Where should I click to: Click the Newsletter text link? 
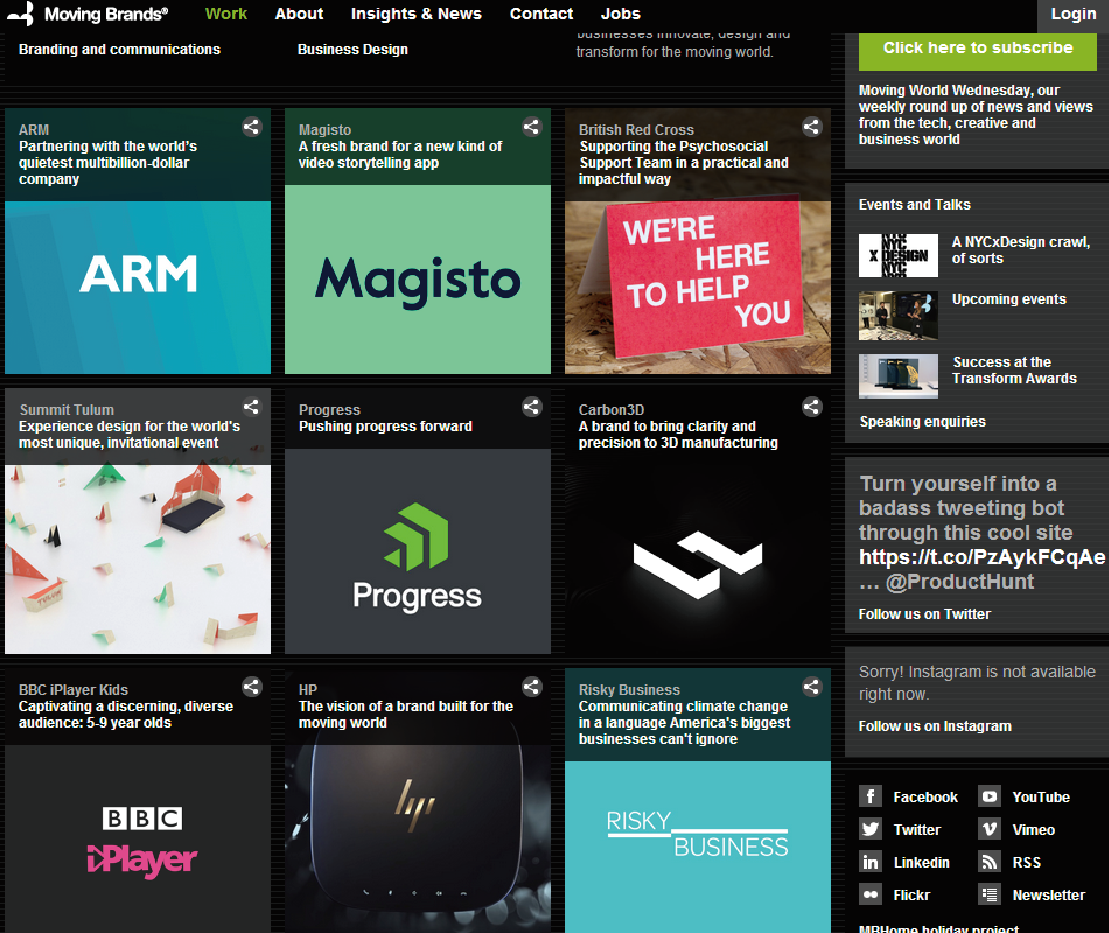(1048, 895)
